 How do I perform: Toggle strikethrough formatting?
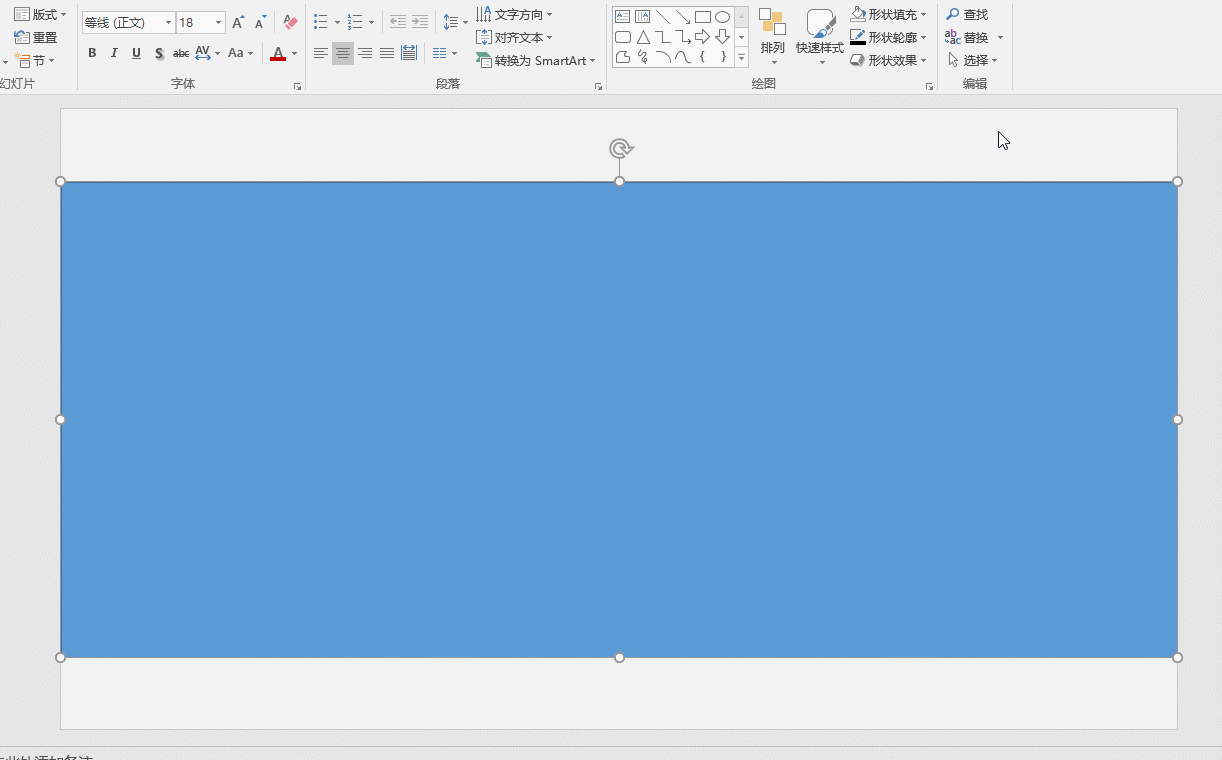[x=181, y=53]
